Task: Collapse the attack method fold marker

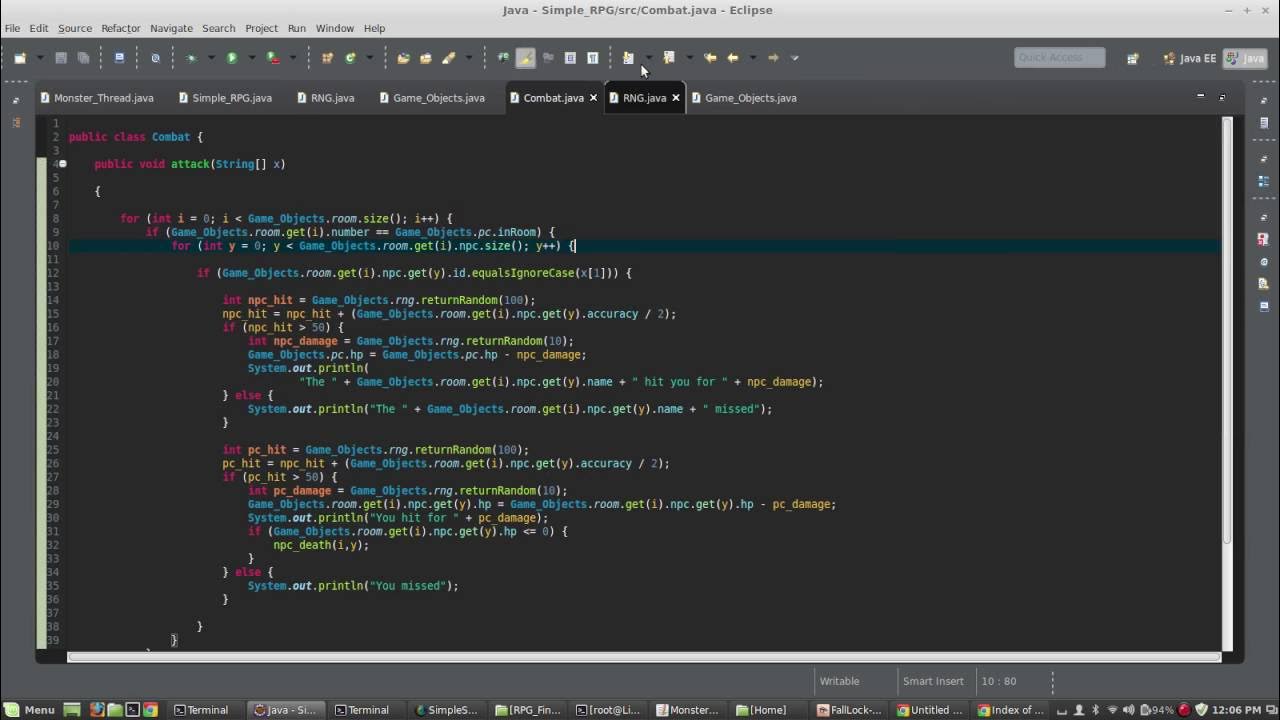Action: [x=62, y=164]
